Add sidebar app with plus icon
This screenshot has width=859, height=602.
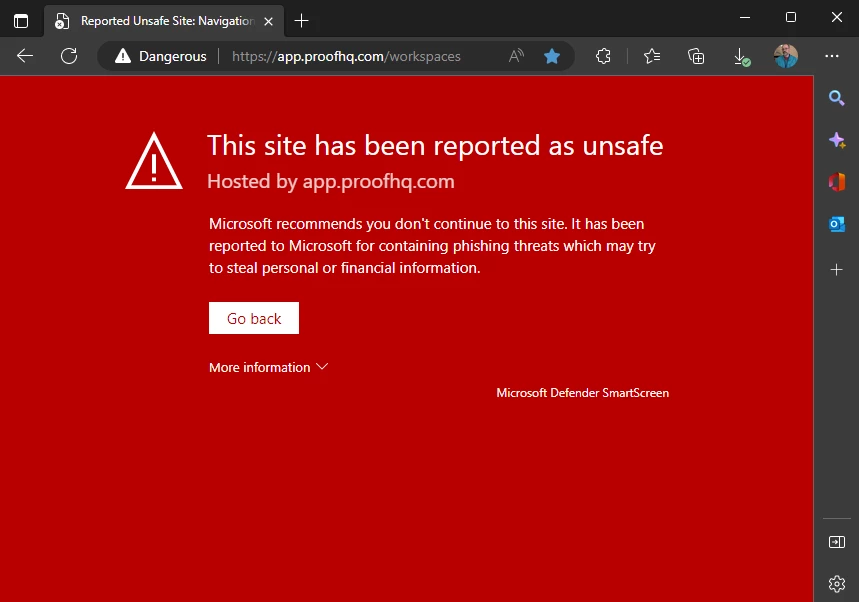click(x=837, y=270)
